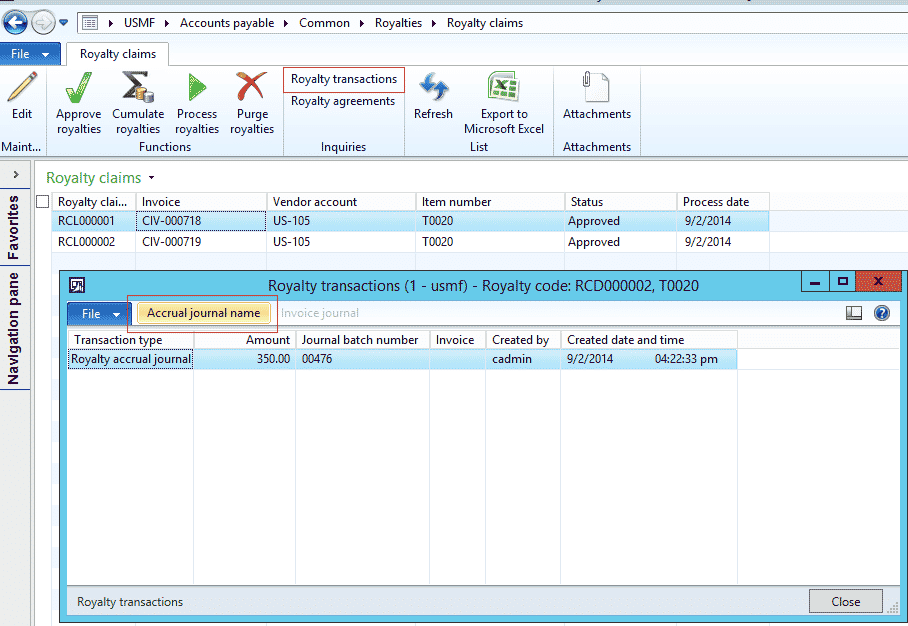Click Cumulate royalties sigma icon
This screenshot has width=908, height=626.
pyautogui.click(x=138, y=87)
